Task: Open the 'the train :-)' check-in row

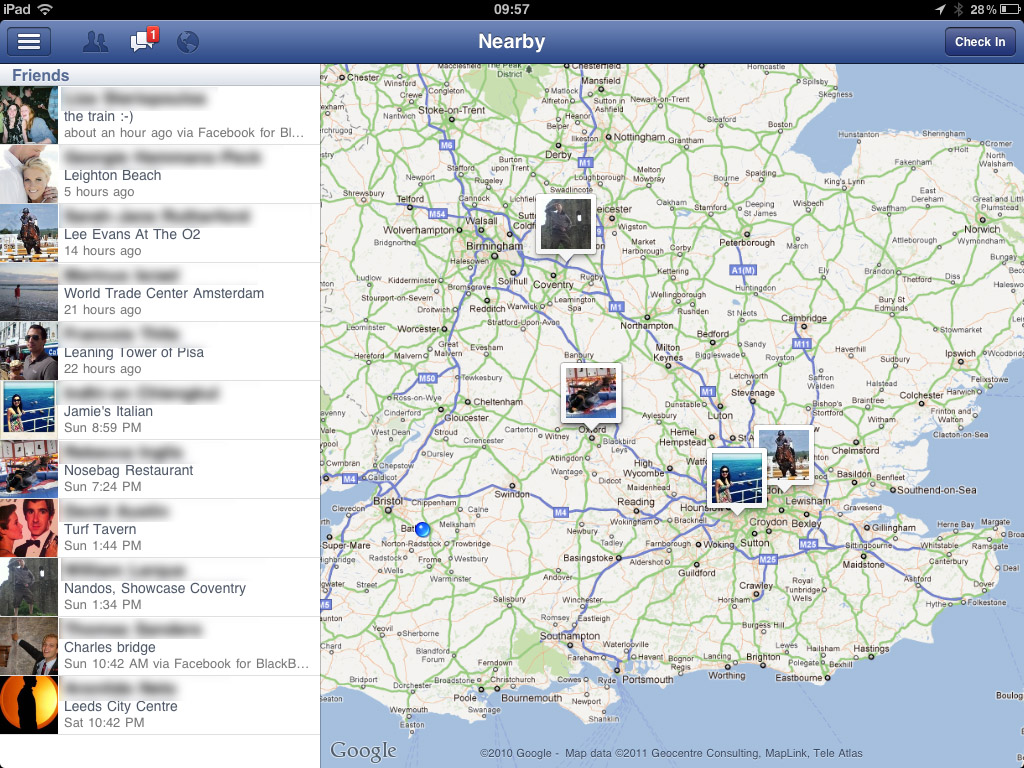Action: coord(160,116)
